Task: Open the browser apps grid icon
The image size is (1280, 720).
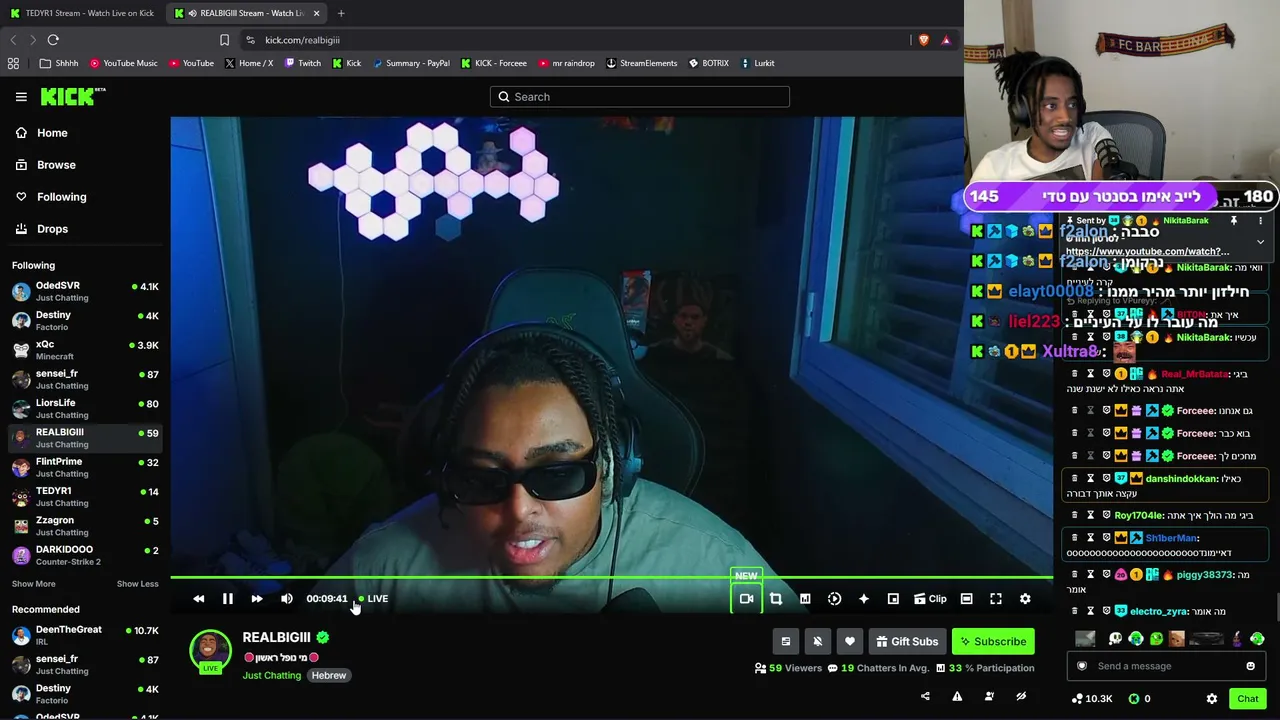Action: (x=13, y=63)
